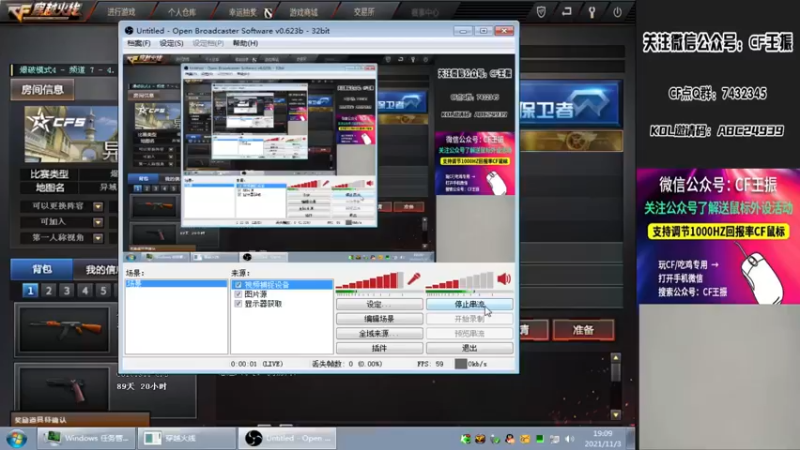Open Windows 任务管理器 taskbar button
This screenshot has height=450, width=800.
(86, 438)
